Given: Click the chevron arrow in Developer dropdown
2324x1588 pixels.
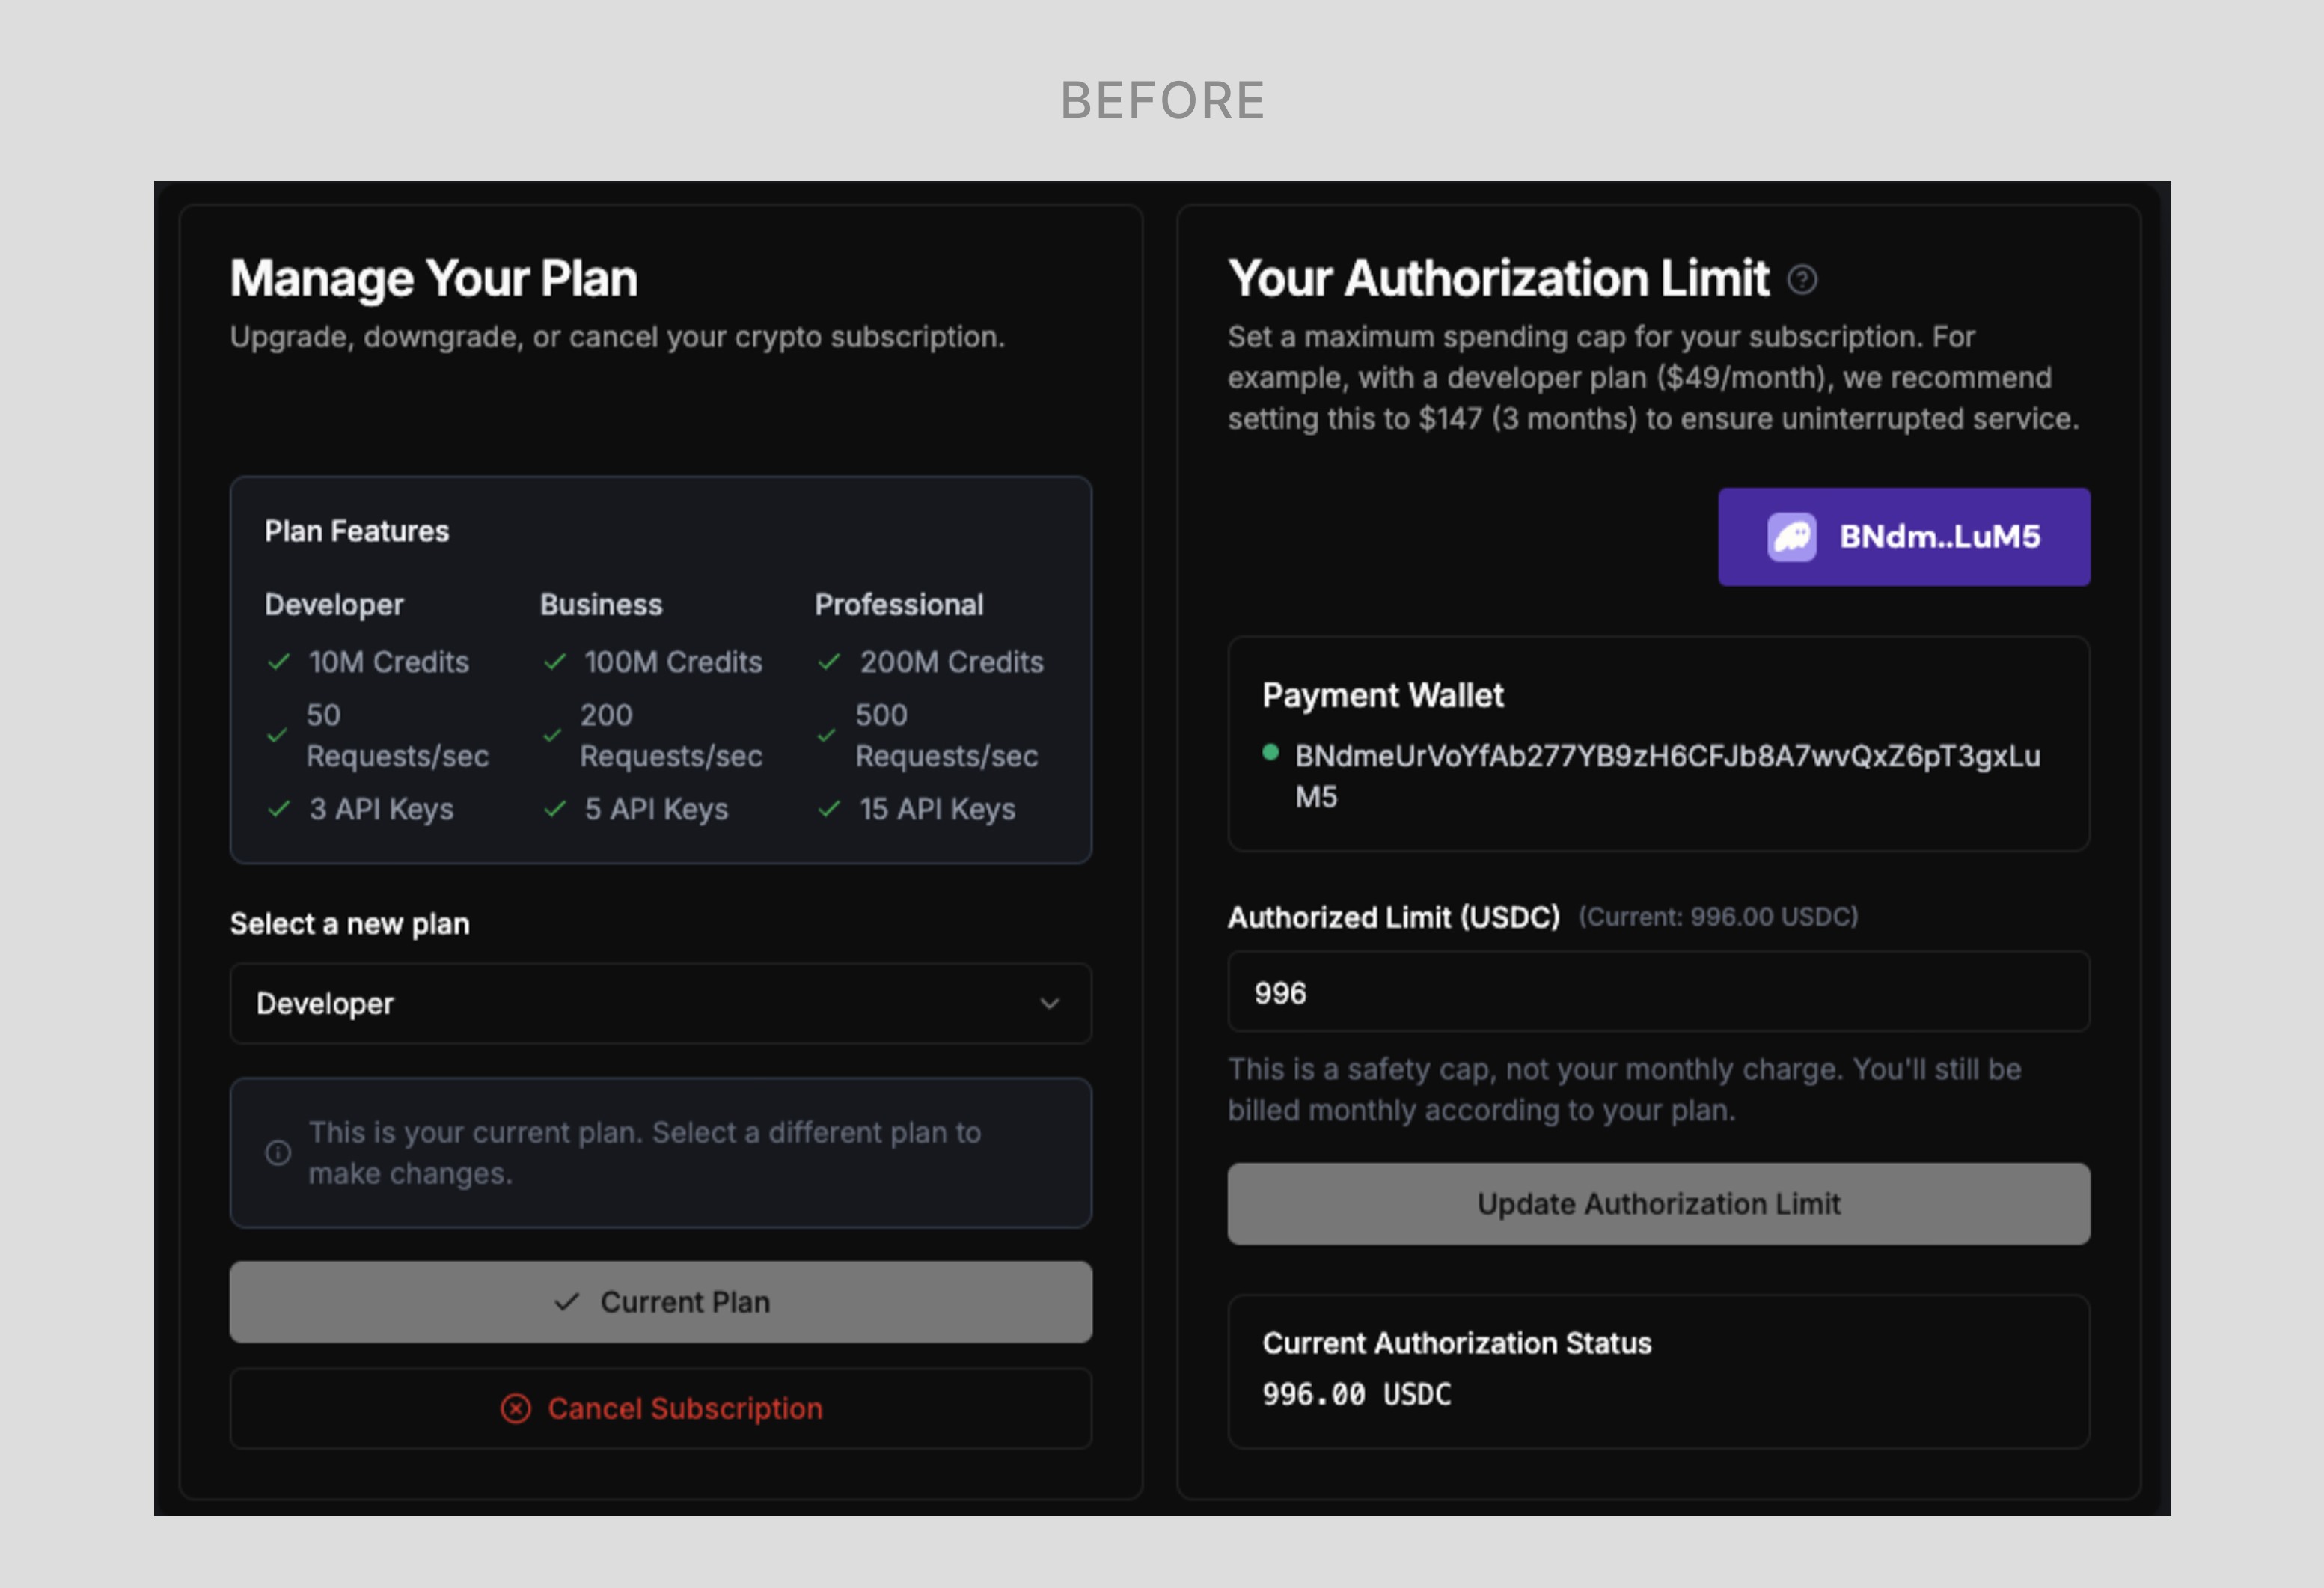Looking at the screenshot, I should (1049, 1003).
